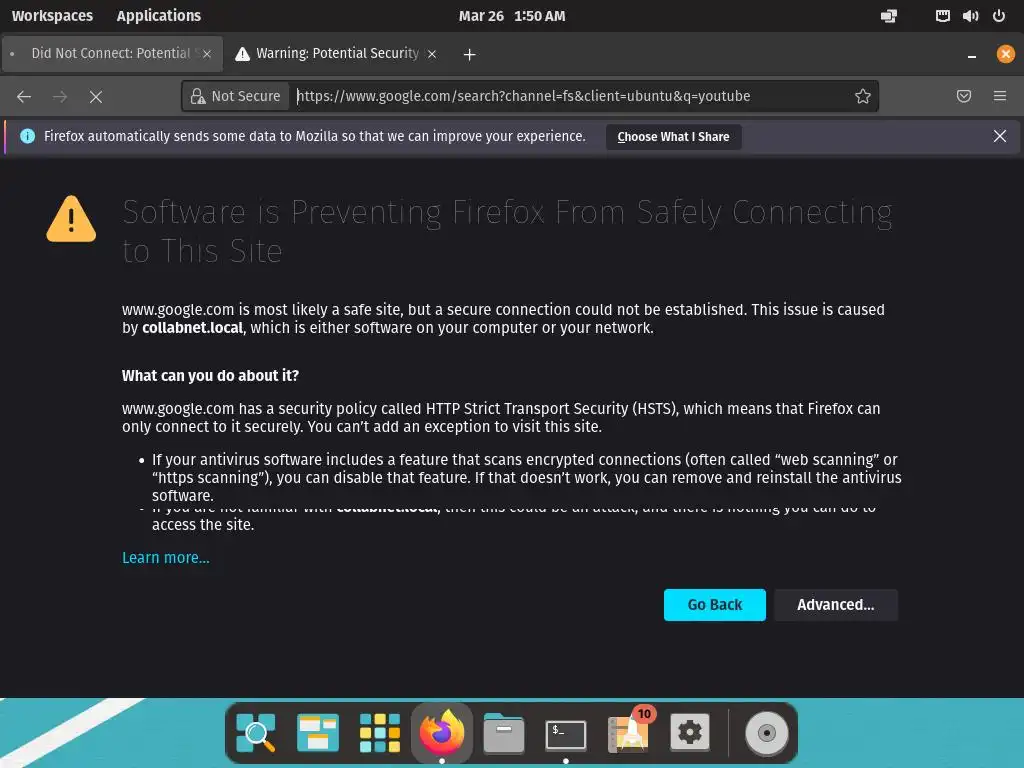Stop loading the page with the X button
The height and width of the screenshot is (768, 1024).
click(x=96, y=97)
